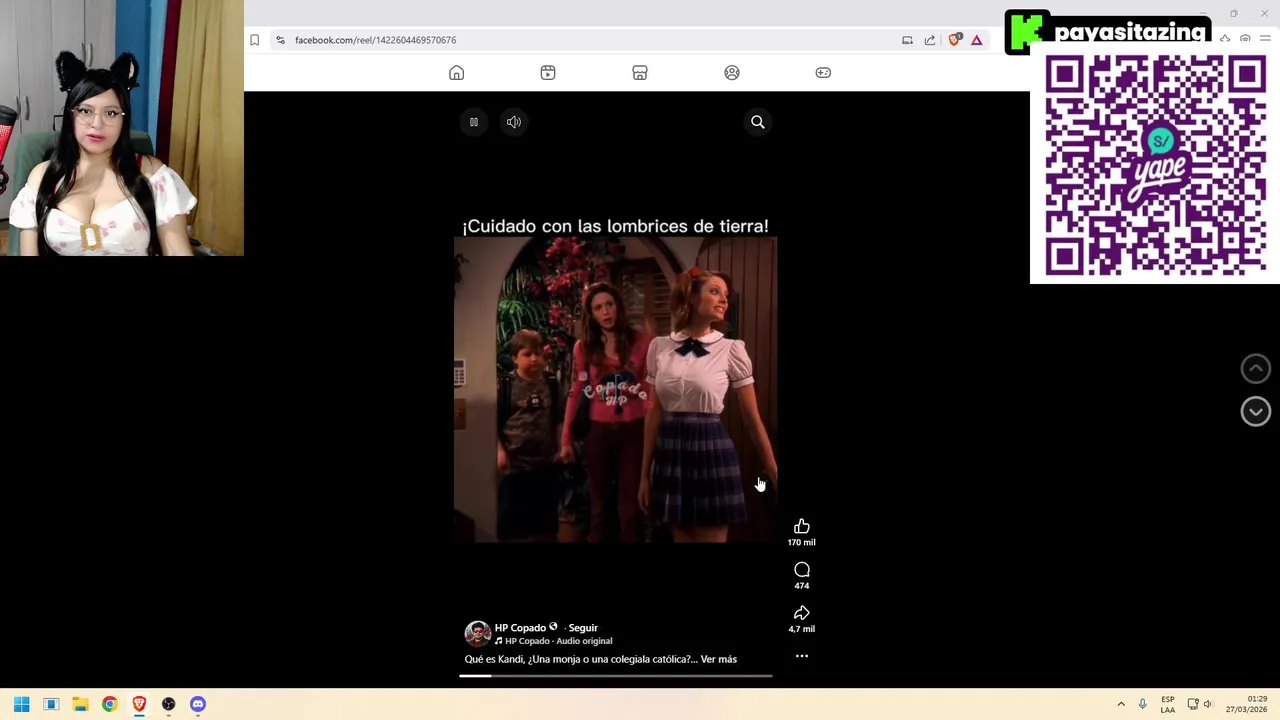
Task: Click the browser share page icon
Action: [x=930, y=40]
